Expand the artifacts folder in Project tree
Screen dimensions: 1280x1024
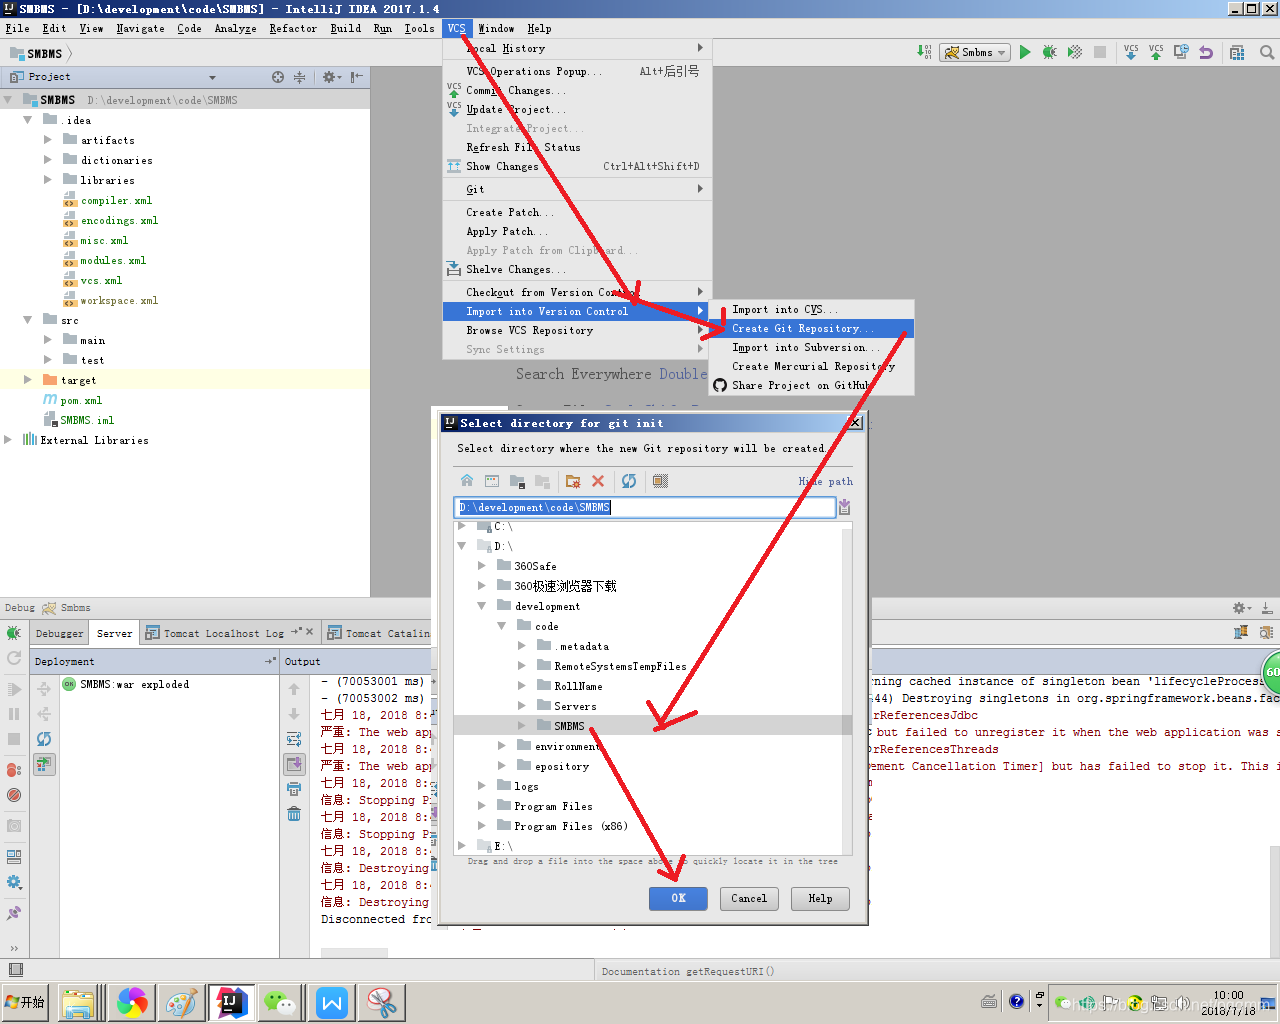click(x=48, y=140)
